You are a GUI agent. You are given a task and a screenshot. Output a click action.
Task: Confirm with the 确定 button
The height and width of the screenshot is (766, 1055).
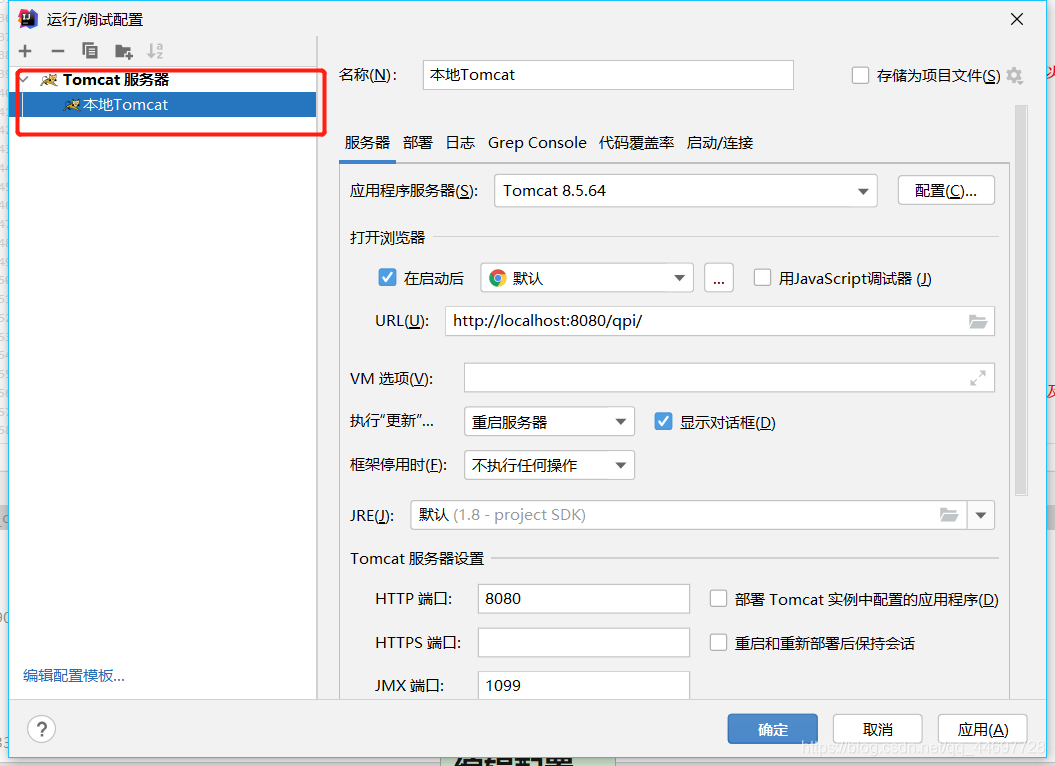click(x=772, y=729)
